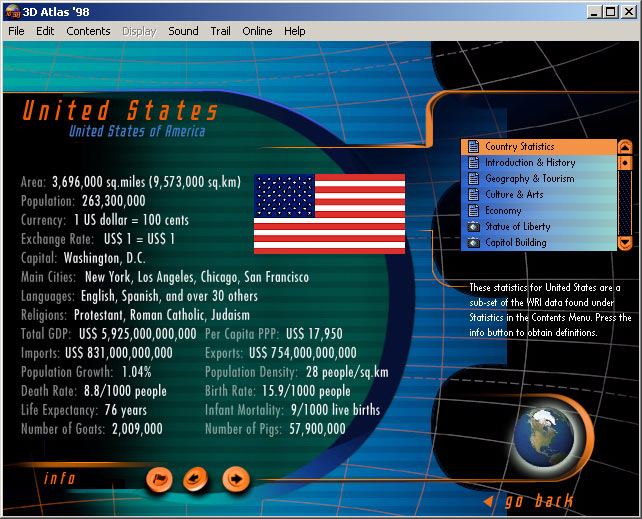This screenshot has height=519, width=642.
Task: Open the Trail menu
Action: pos(221,31)
